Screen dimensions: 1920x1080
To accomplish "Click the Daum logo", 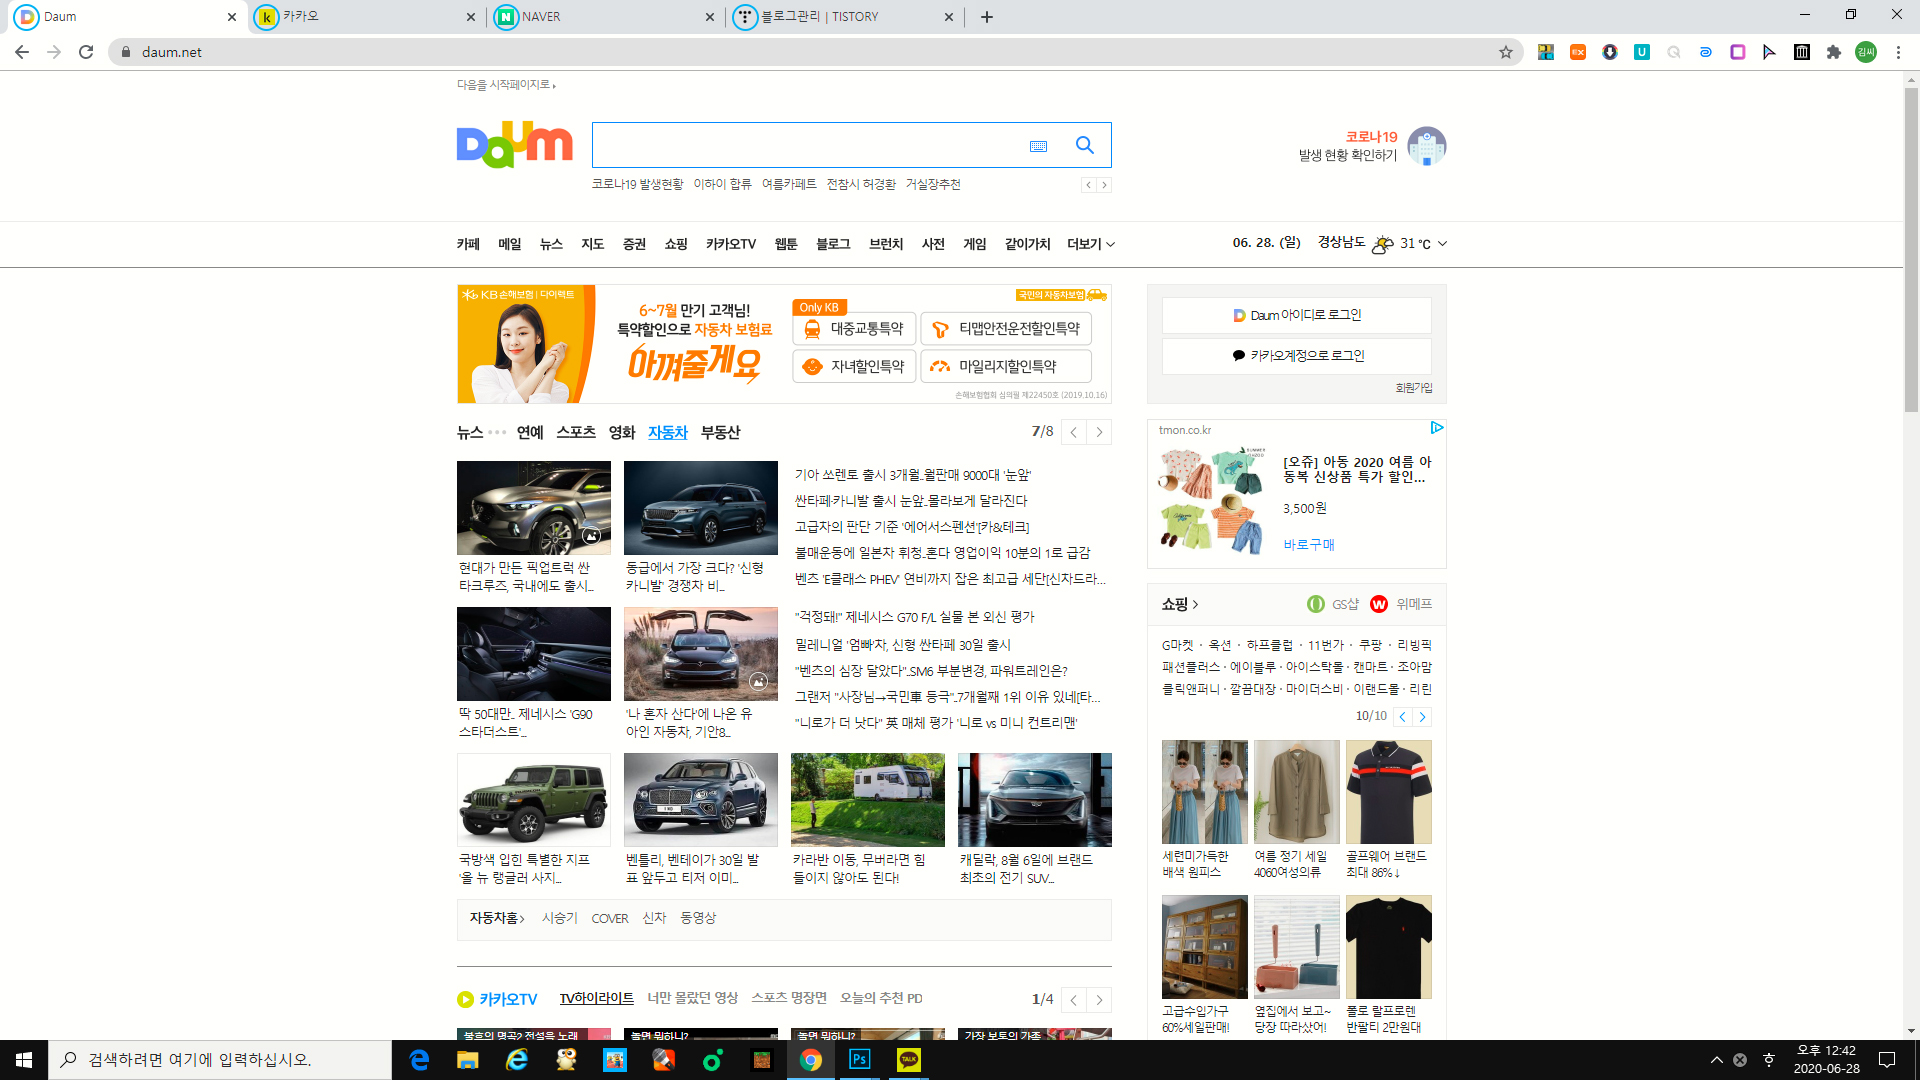I will click(x=514, y=145).
